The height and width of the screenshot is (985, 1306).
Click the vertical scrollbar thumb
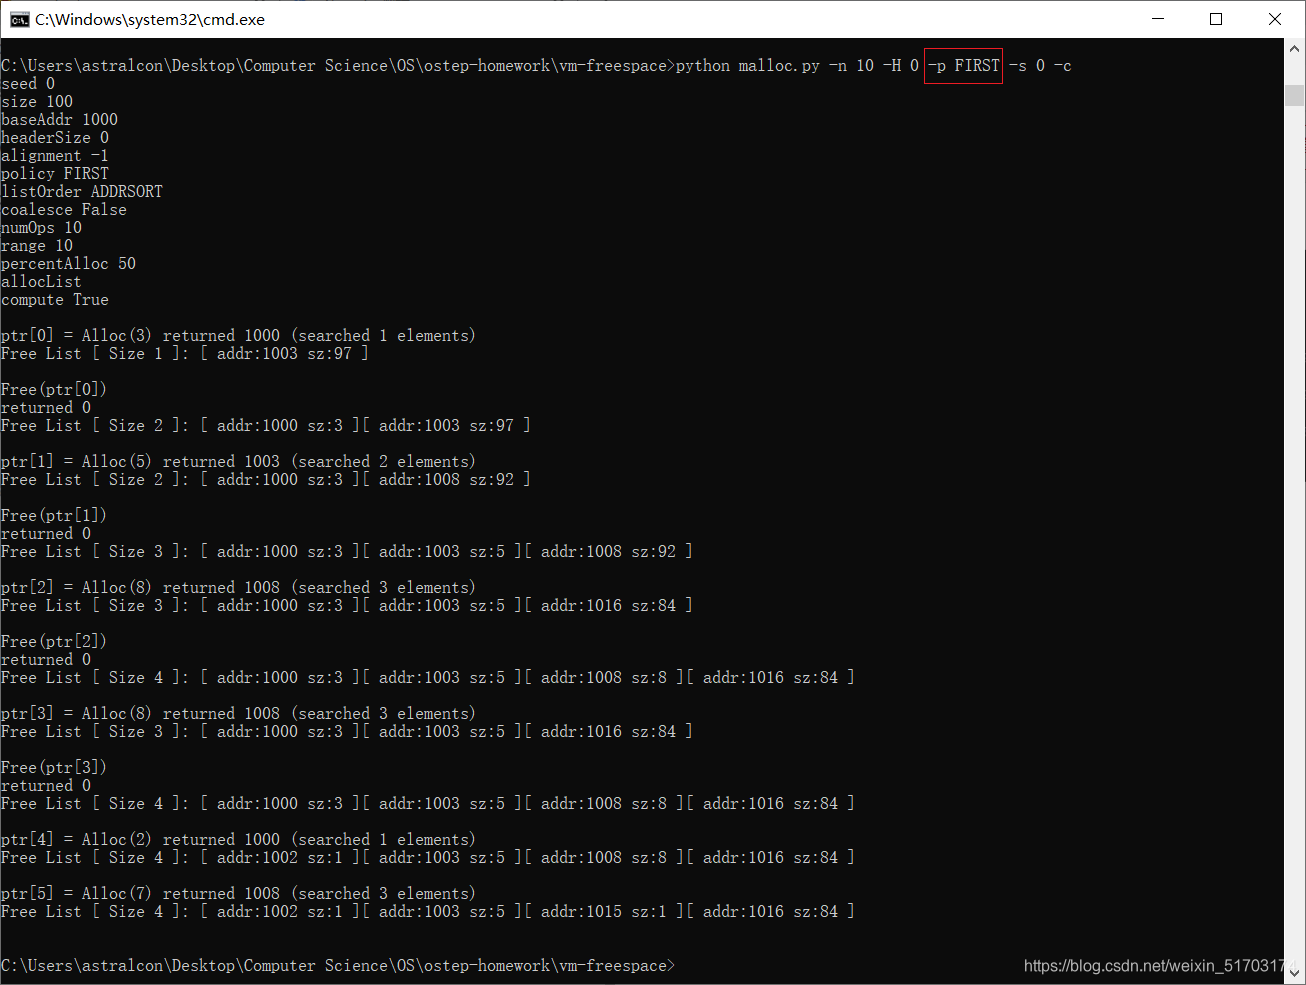(1295, 95)
